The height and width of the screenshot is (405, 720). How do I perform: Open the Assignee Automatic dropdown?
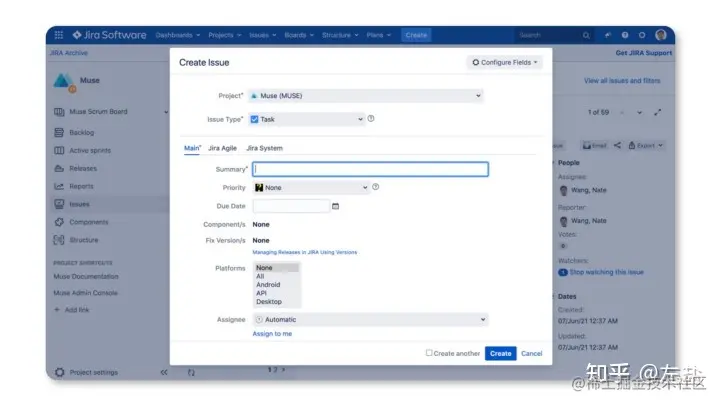click(371, 320)
